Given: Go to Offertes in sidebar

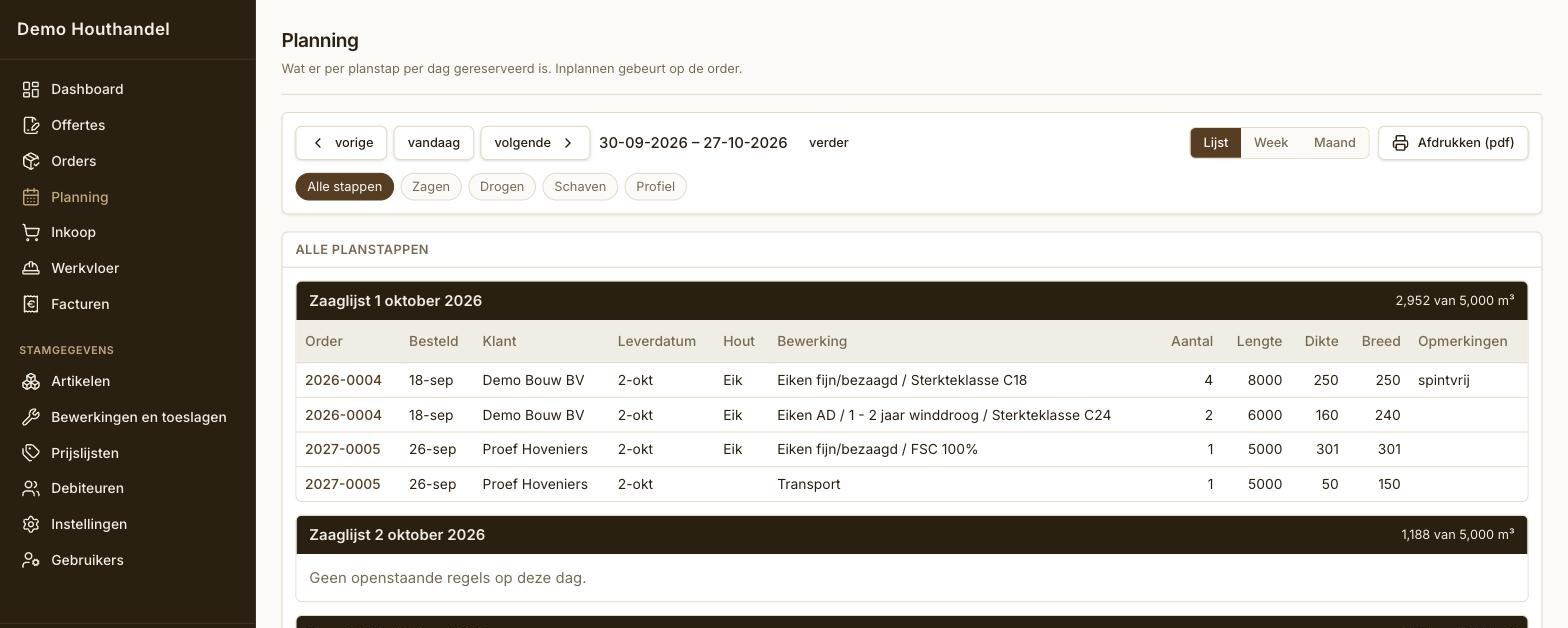Looking at the screenshot, I should (x=78, y=126).
